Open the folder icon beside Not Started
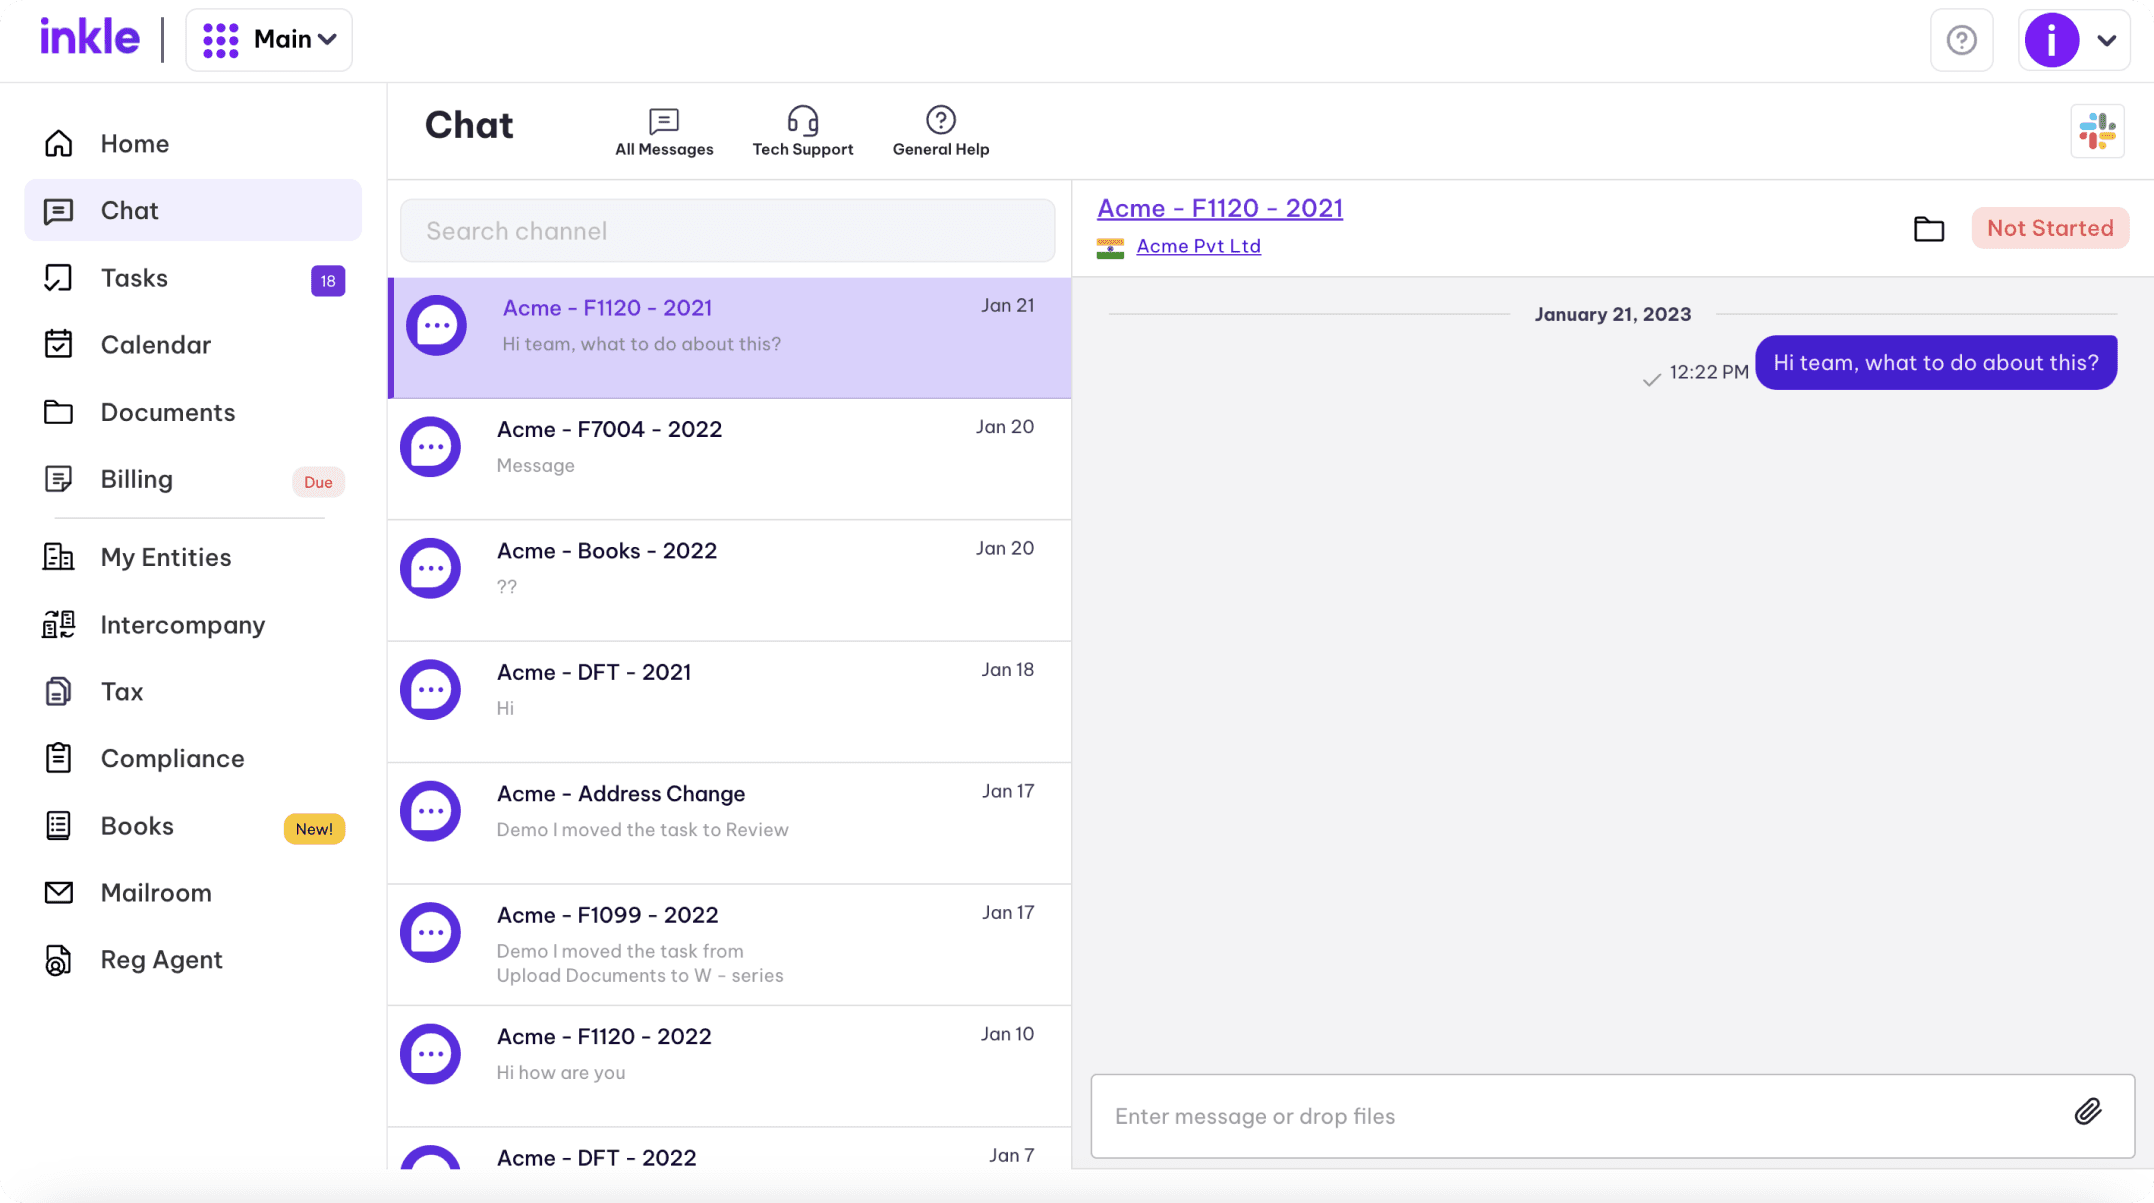 point(1928,229)
